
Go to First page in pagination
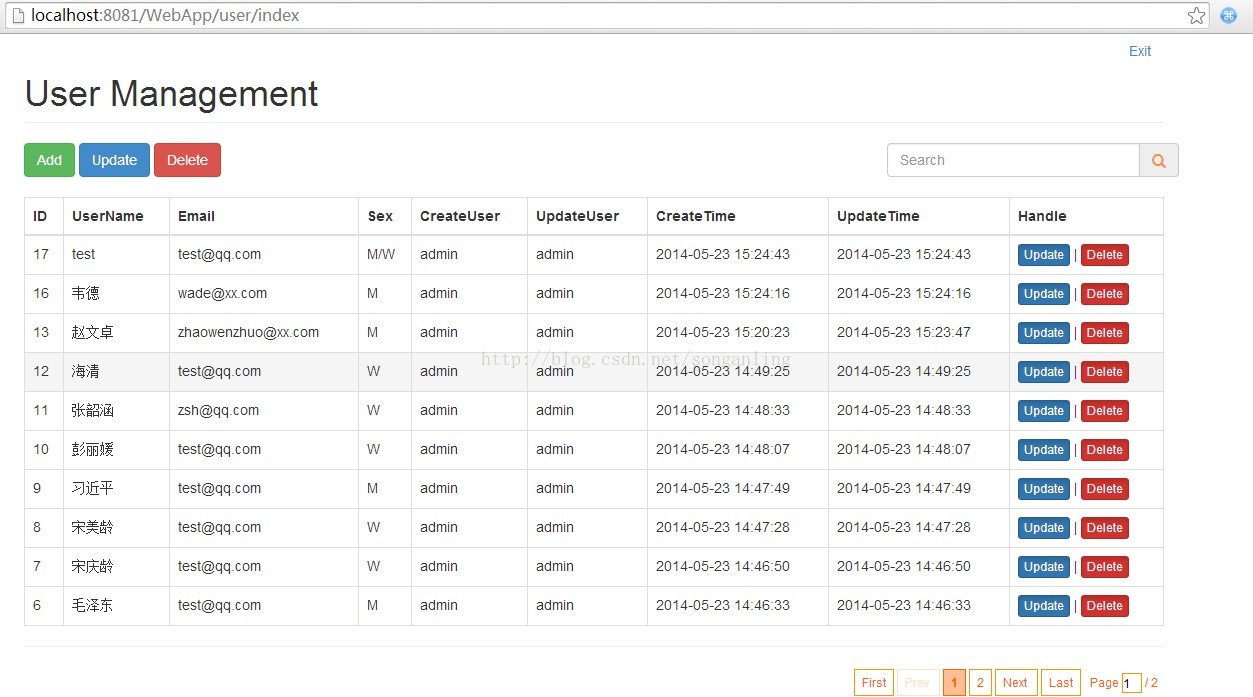tap(873, 683)
